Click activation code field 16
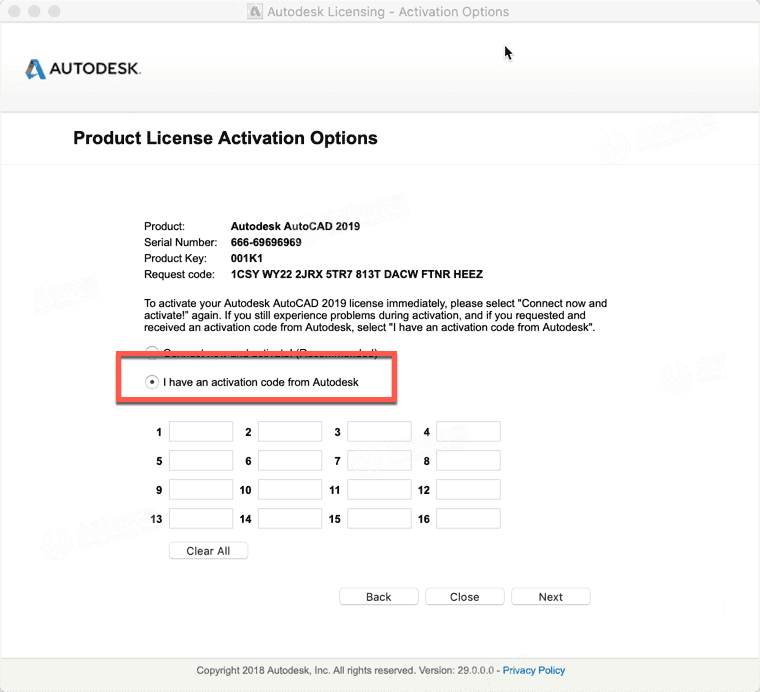The width and height of the screenshot is (760, 692). pos(468,519)
